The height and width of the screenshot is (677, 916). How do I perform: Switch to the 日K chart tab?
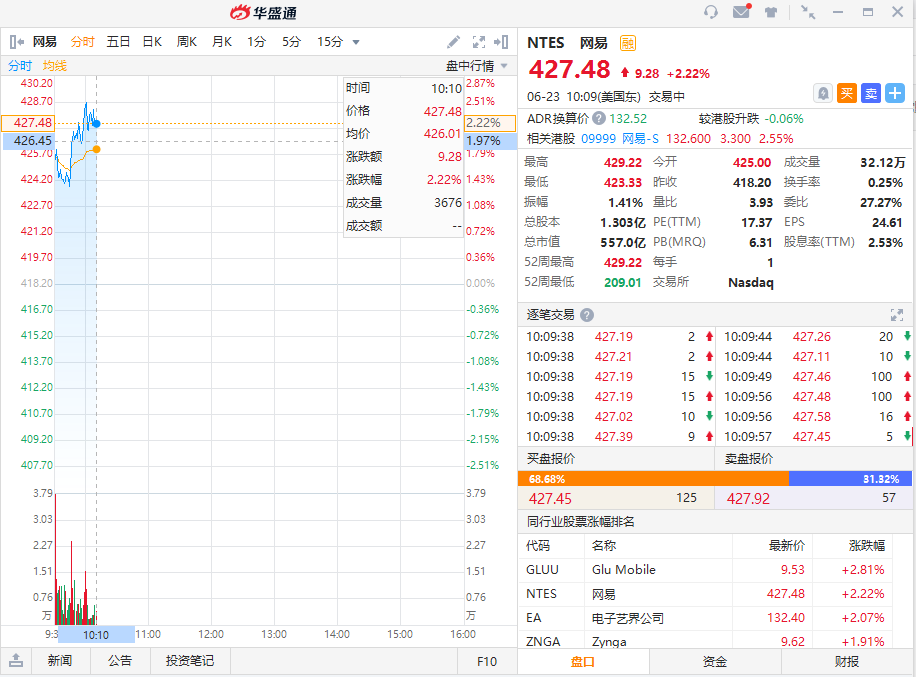click(152, 42)
